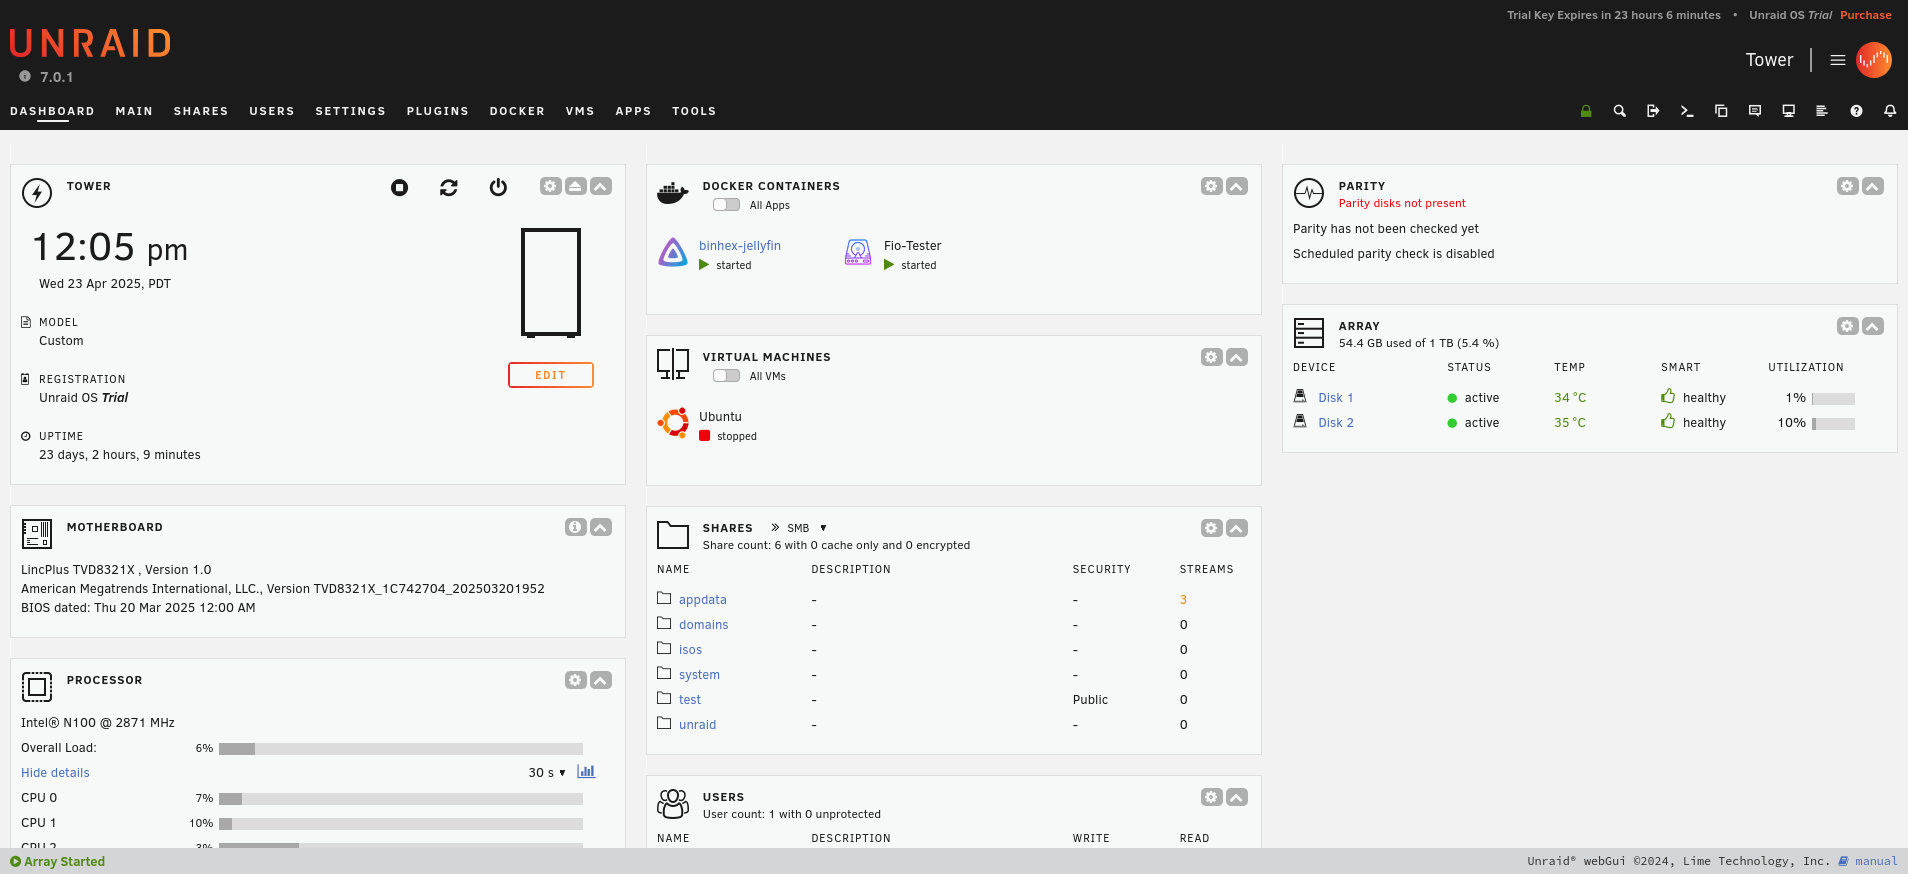Collapse the Processor tile
The width and height of the screenshot is (1908, 874).
(x=601, y=680)
